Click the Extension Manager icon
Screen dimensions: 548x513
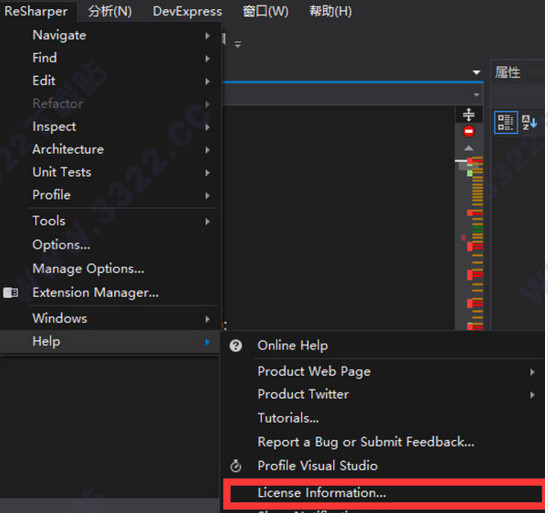11,292
